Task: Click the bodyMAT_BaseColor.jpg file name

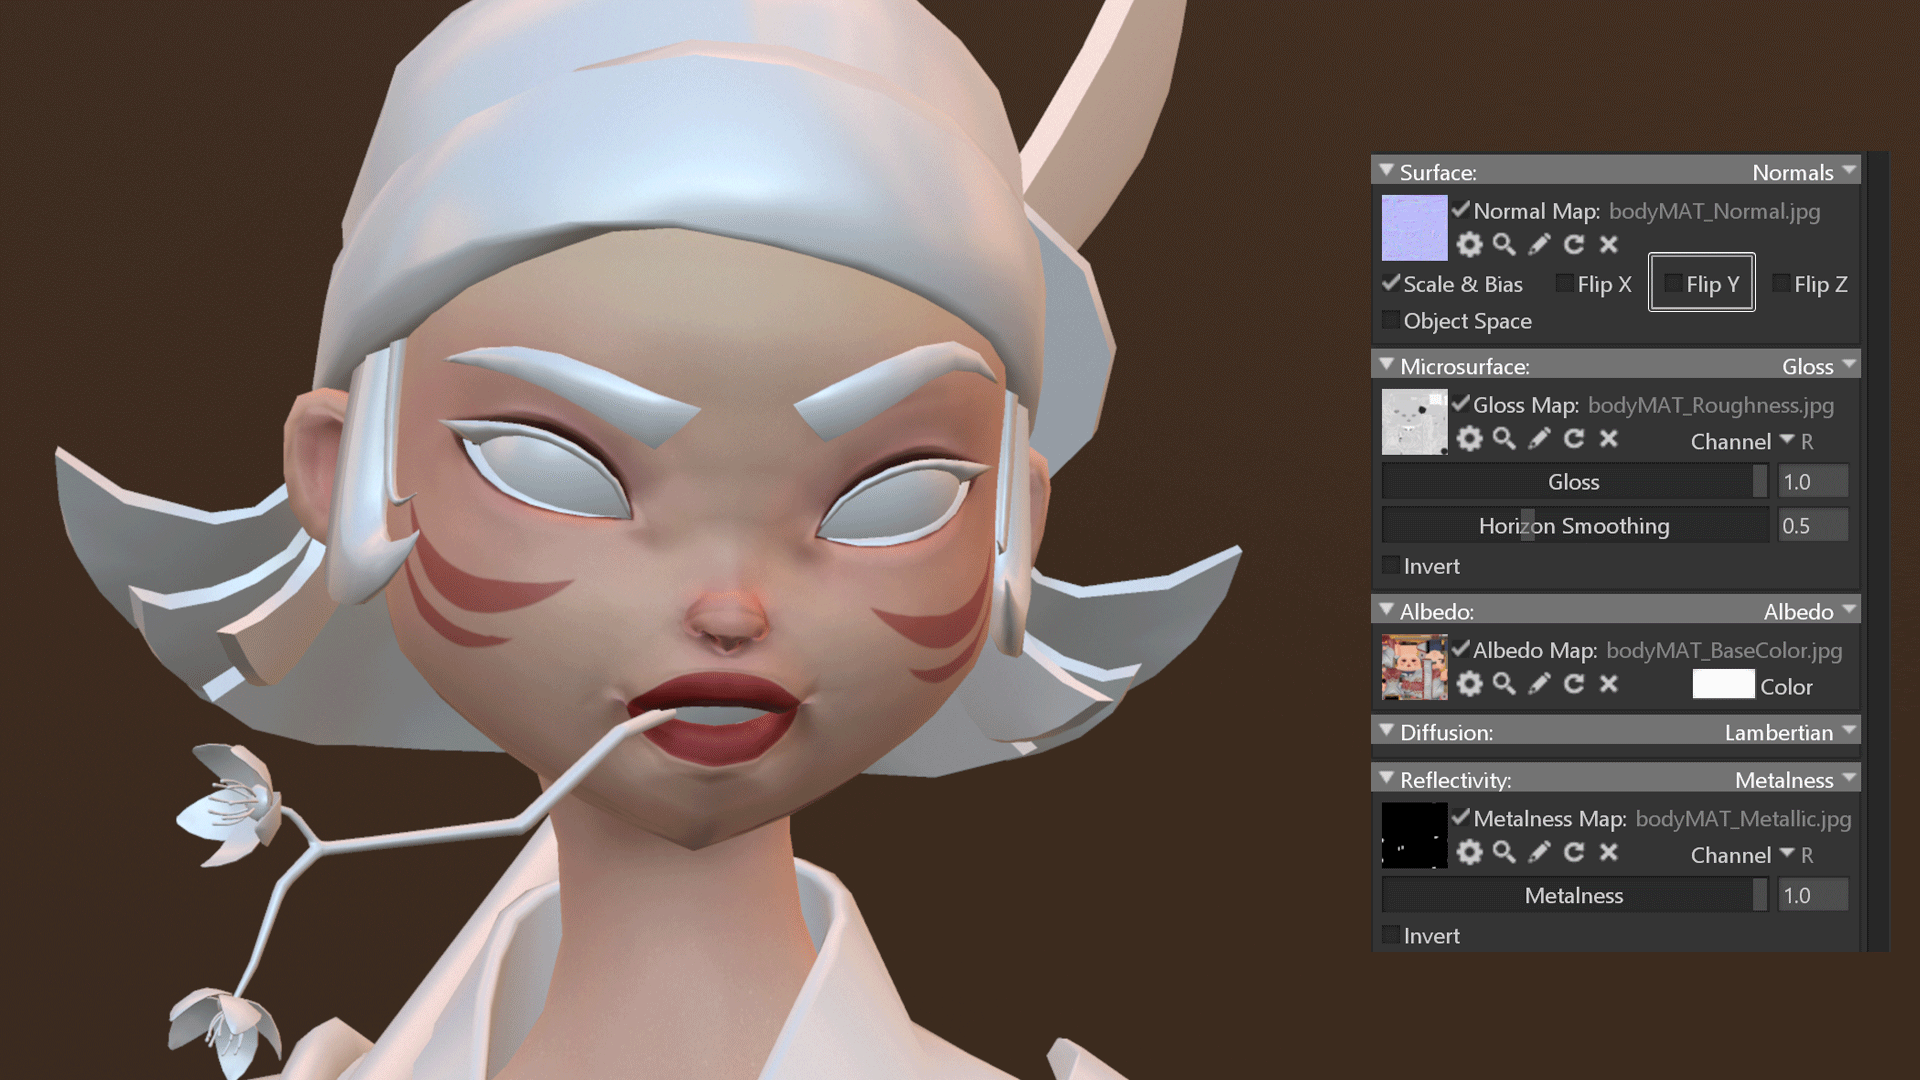Action: (1724, 650)
